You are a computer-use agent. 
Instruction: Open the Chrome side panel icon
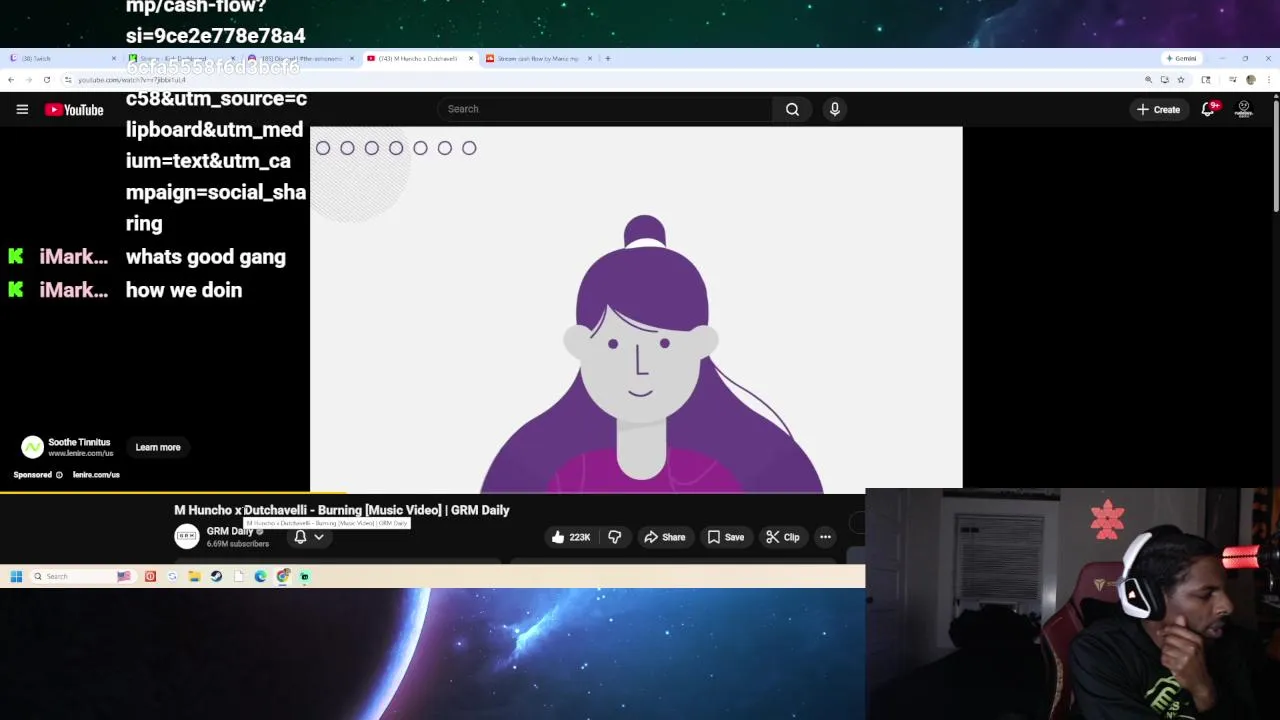(1206, 80)
